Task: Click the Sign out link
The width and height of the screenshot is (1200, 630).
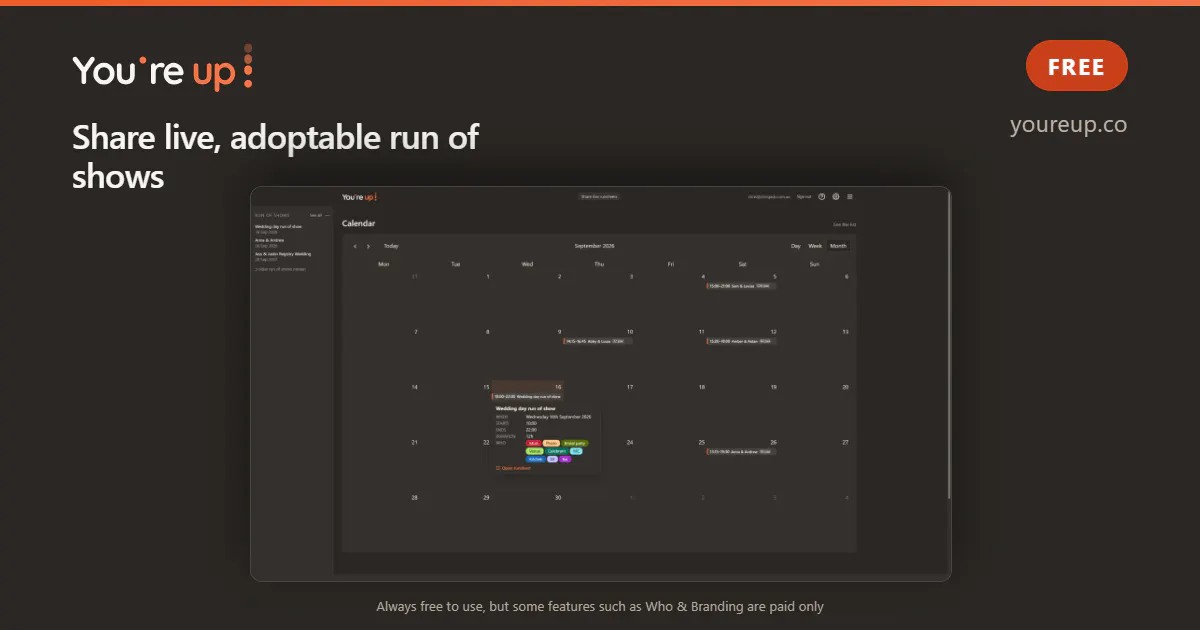Action: pos(804,197)
